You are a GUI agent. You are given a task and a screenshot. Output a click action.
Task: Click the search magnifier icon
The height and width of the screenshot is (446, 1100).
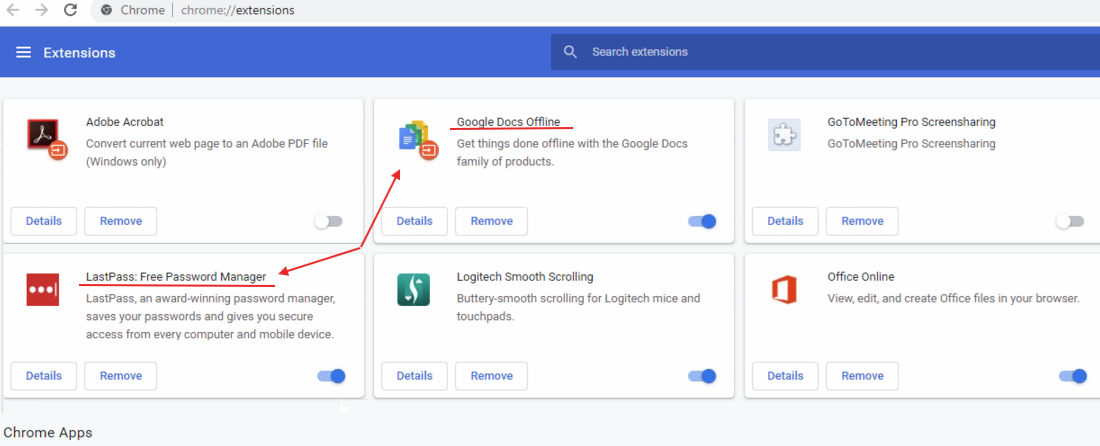click(570, 52)
